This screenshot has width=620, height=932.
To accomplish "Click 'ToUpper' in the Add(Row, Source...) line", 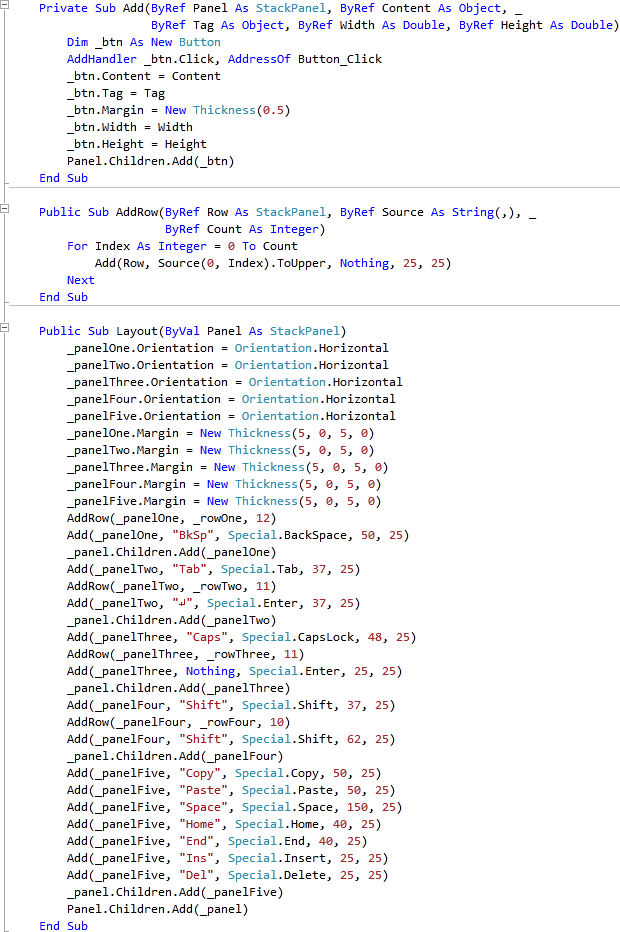I will [x=302, y=263].
